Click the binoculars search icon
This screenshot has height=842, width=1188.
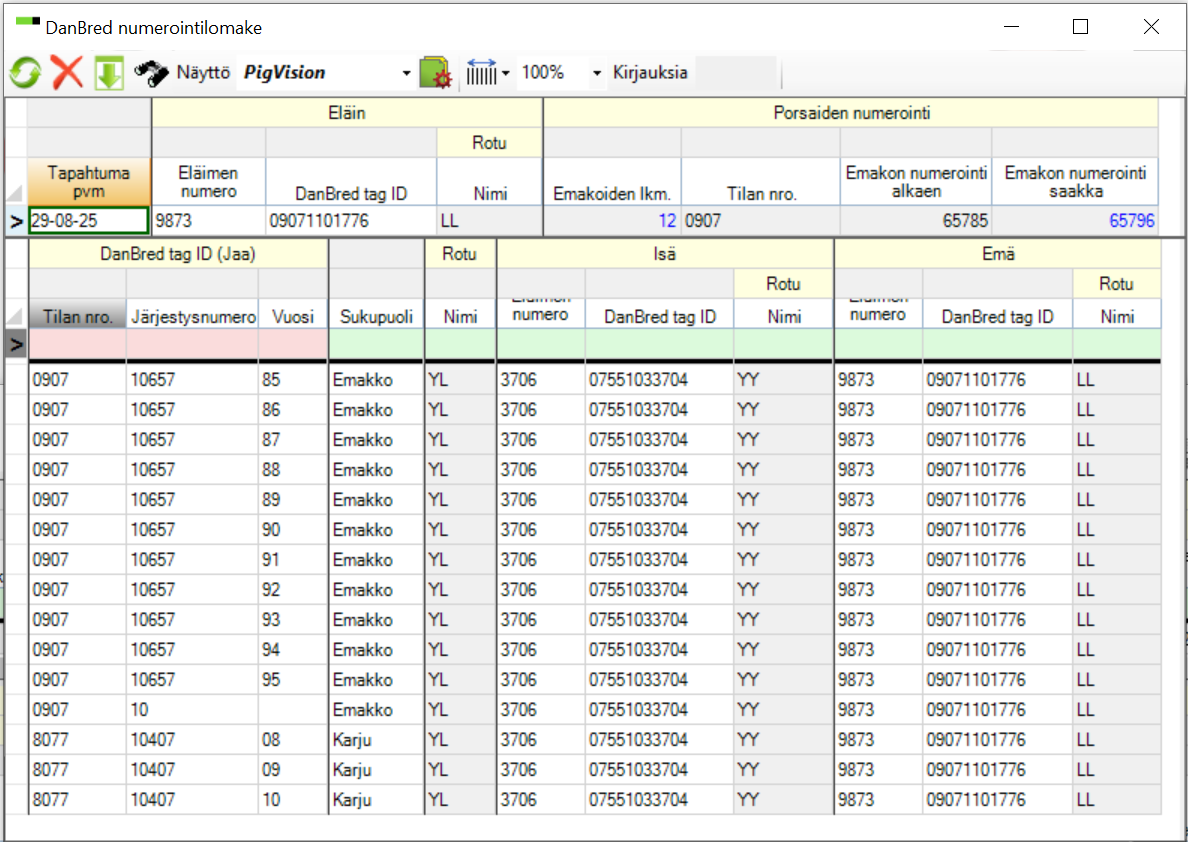(x=152, y=73)
